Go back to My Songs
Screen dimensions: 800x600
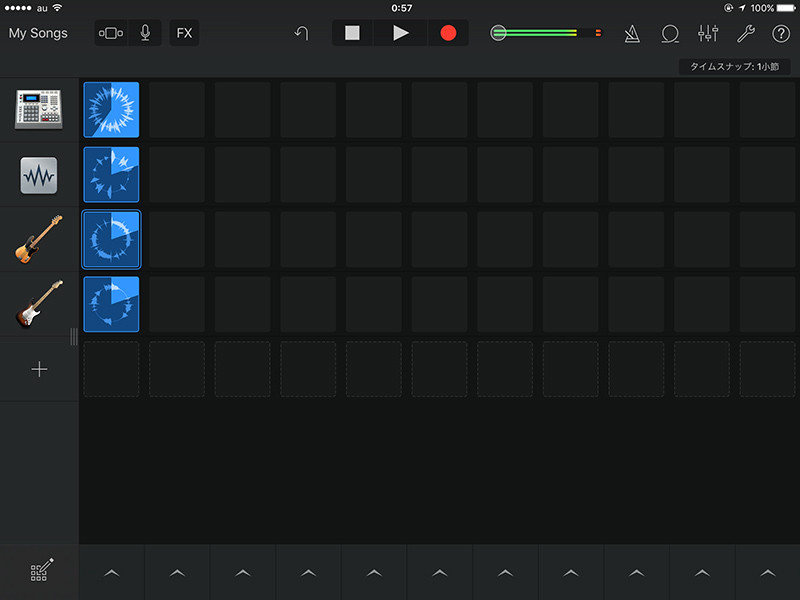click(38, 33)
